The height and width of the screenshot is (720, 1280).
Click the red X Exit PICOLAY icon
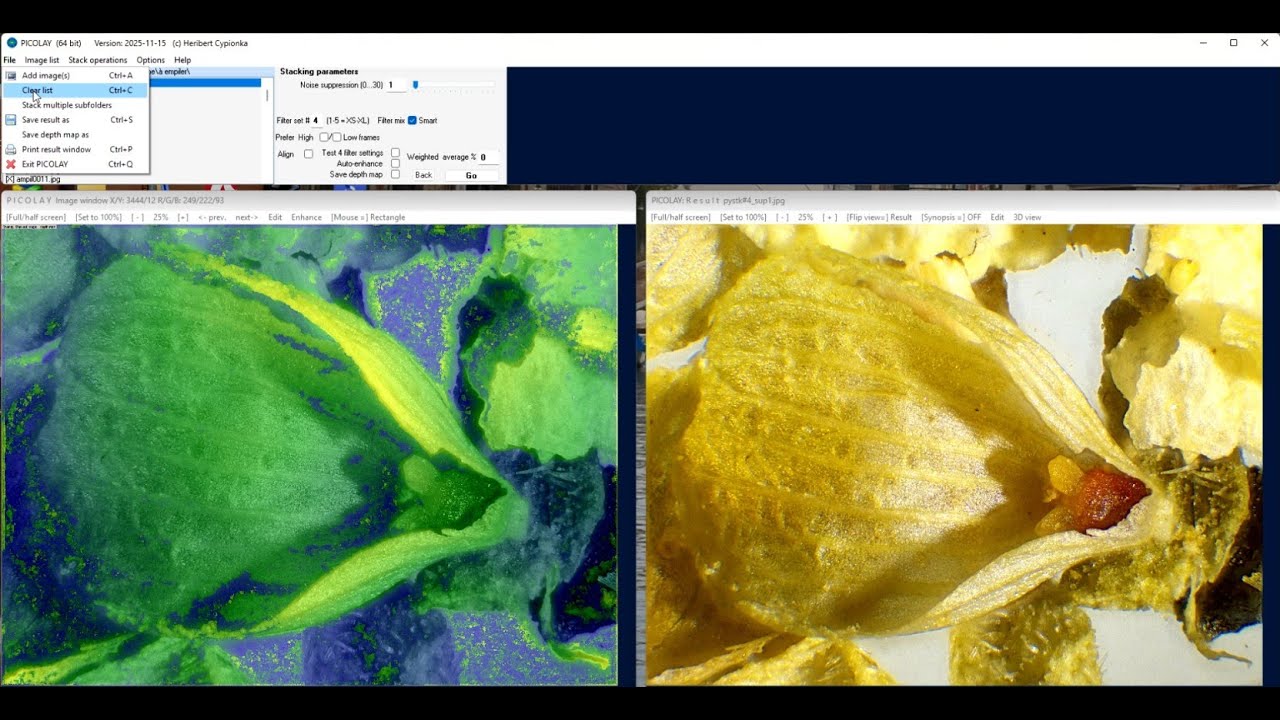10,164
